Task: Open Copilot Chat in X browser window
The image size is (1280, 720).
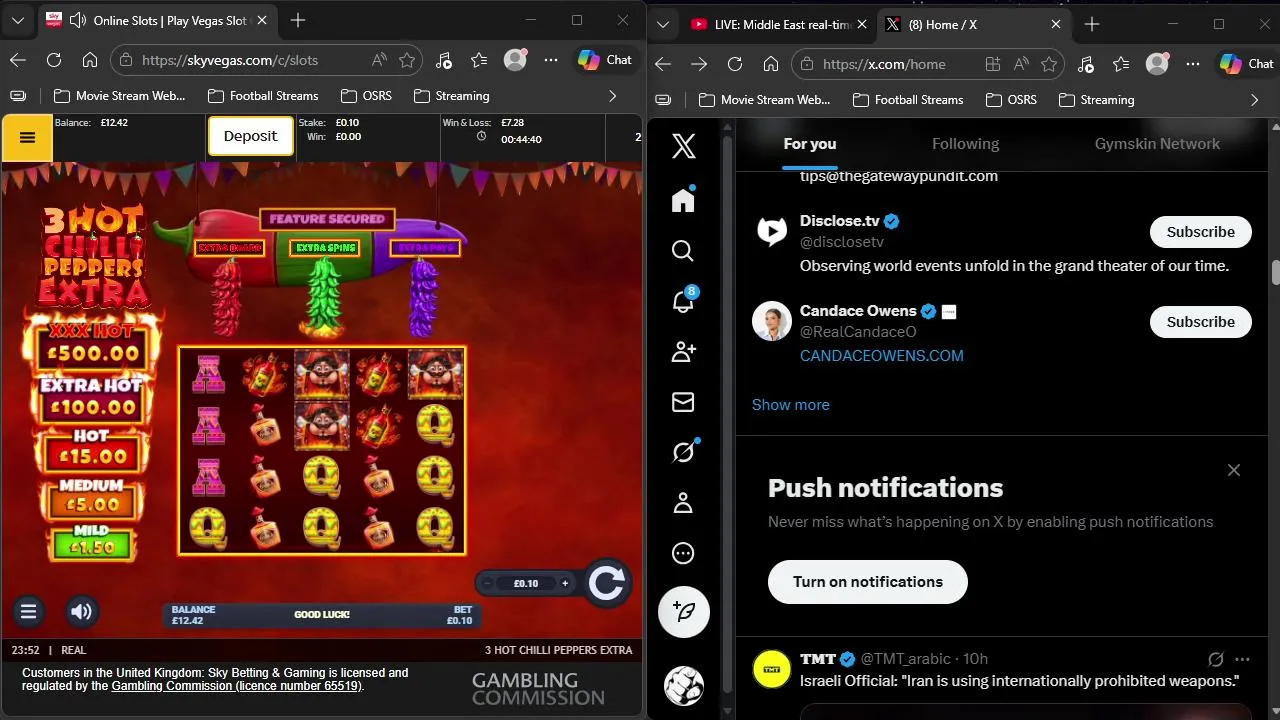Action: 1247,64
